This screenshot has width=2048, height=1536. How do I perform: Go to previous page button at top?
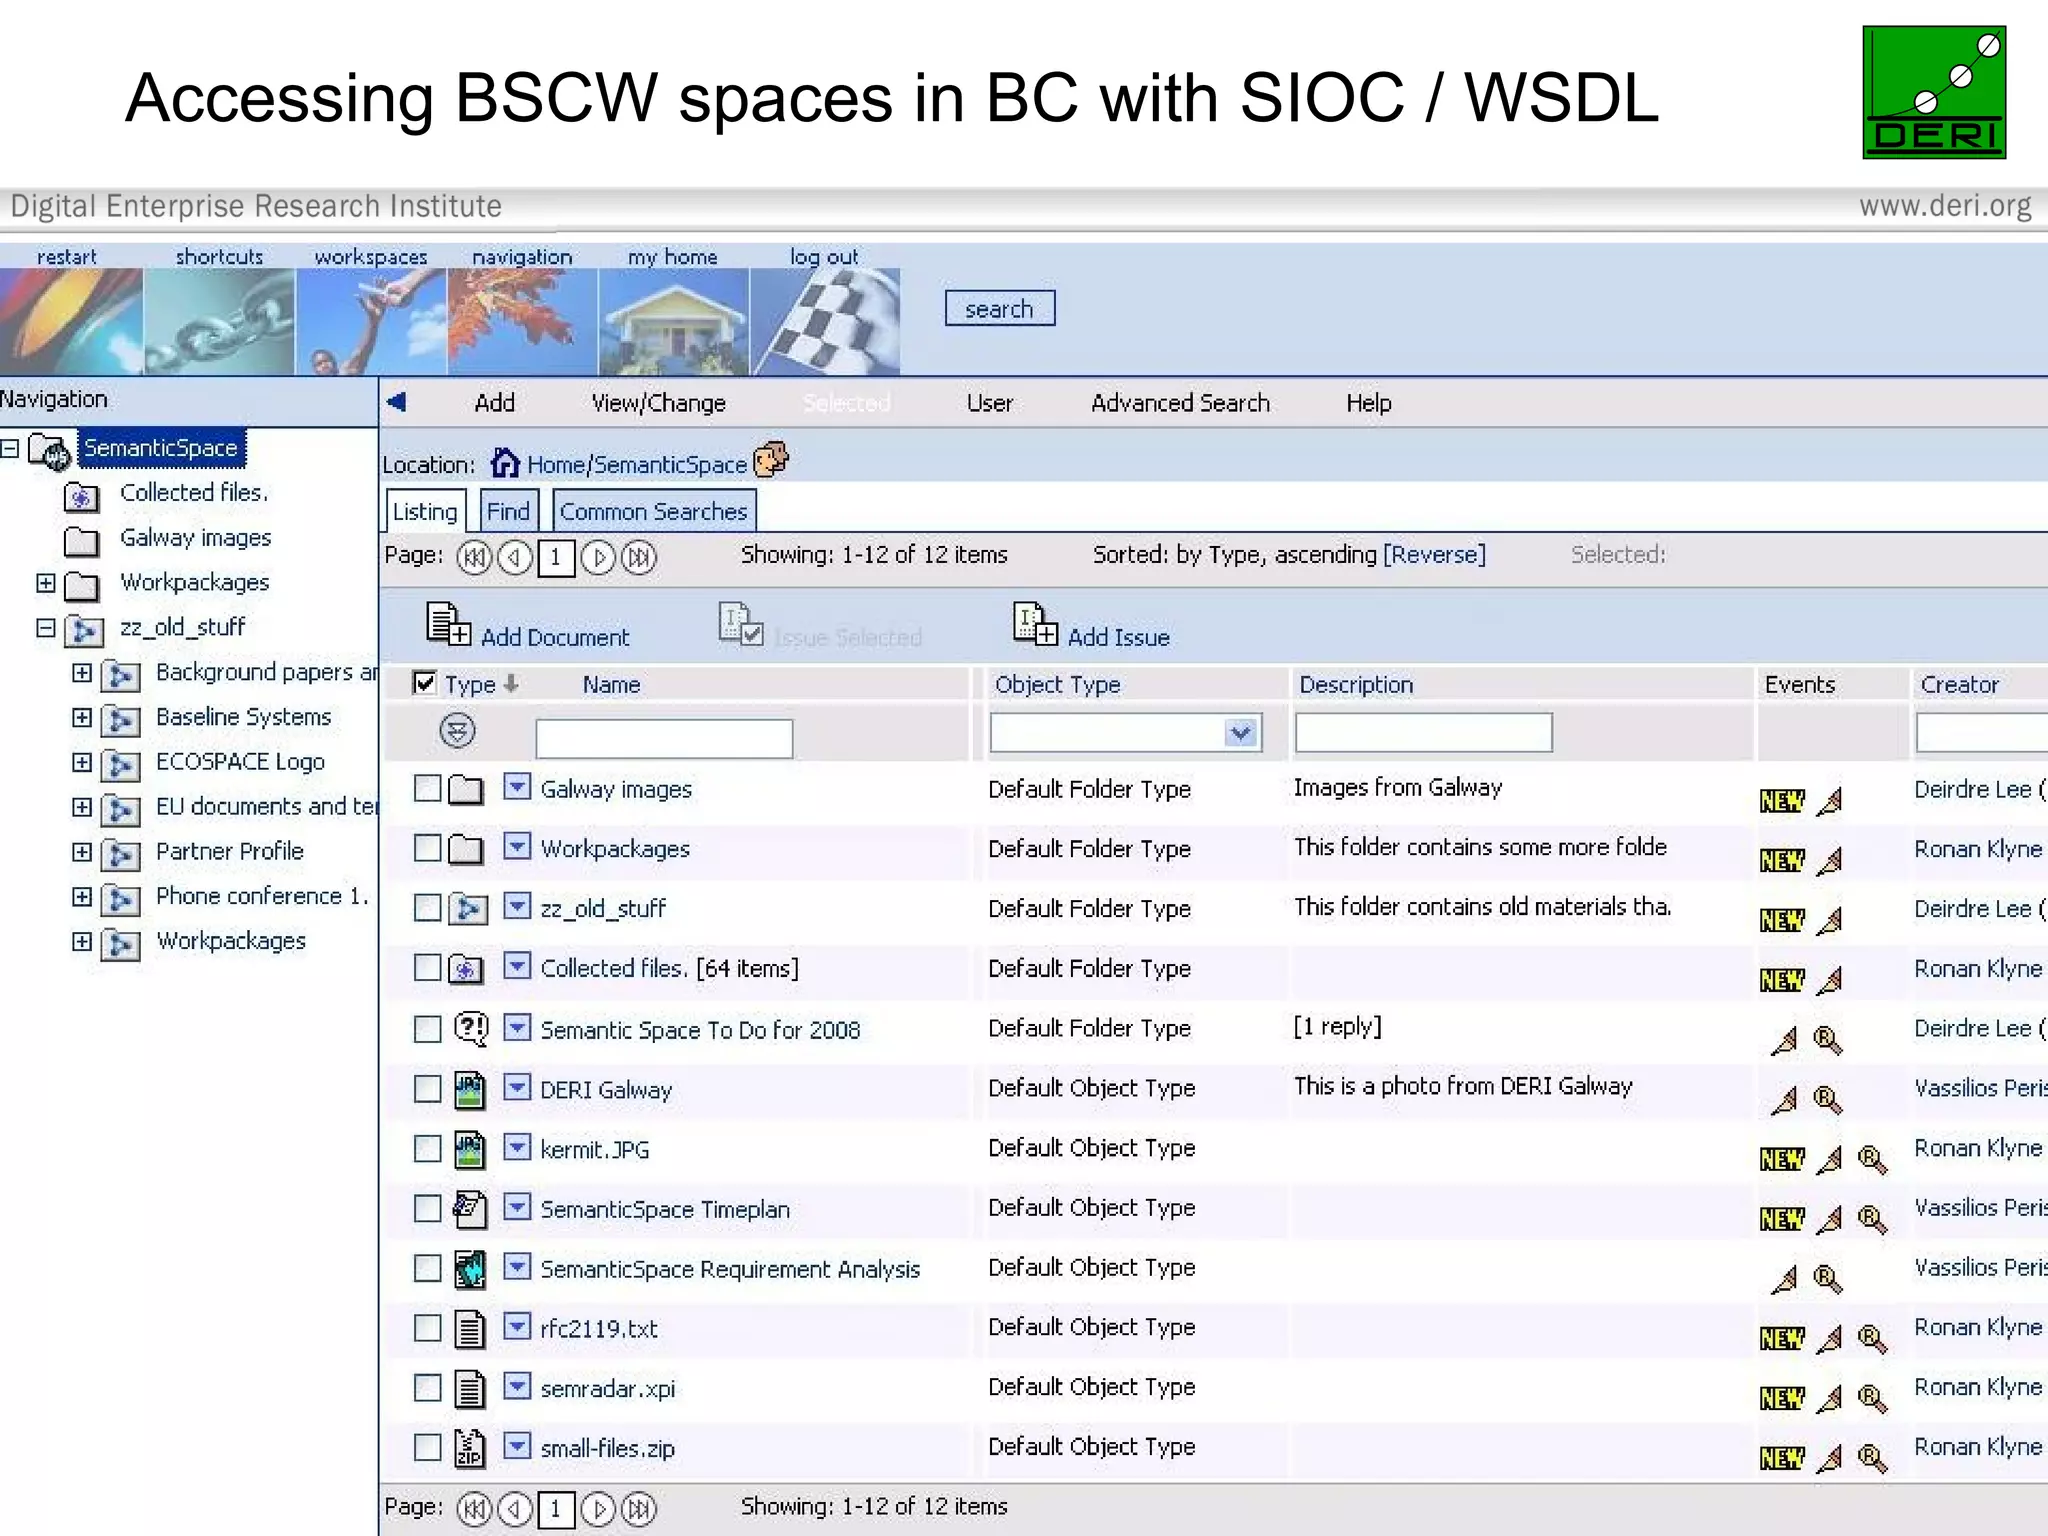(514, 557)
